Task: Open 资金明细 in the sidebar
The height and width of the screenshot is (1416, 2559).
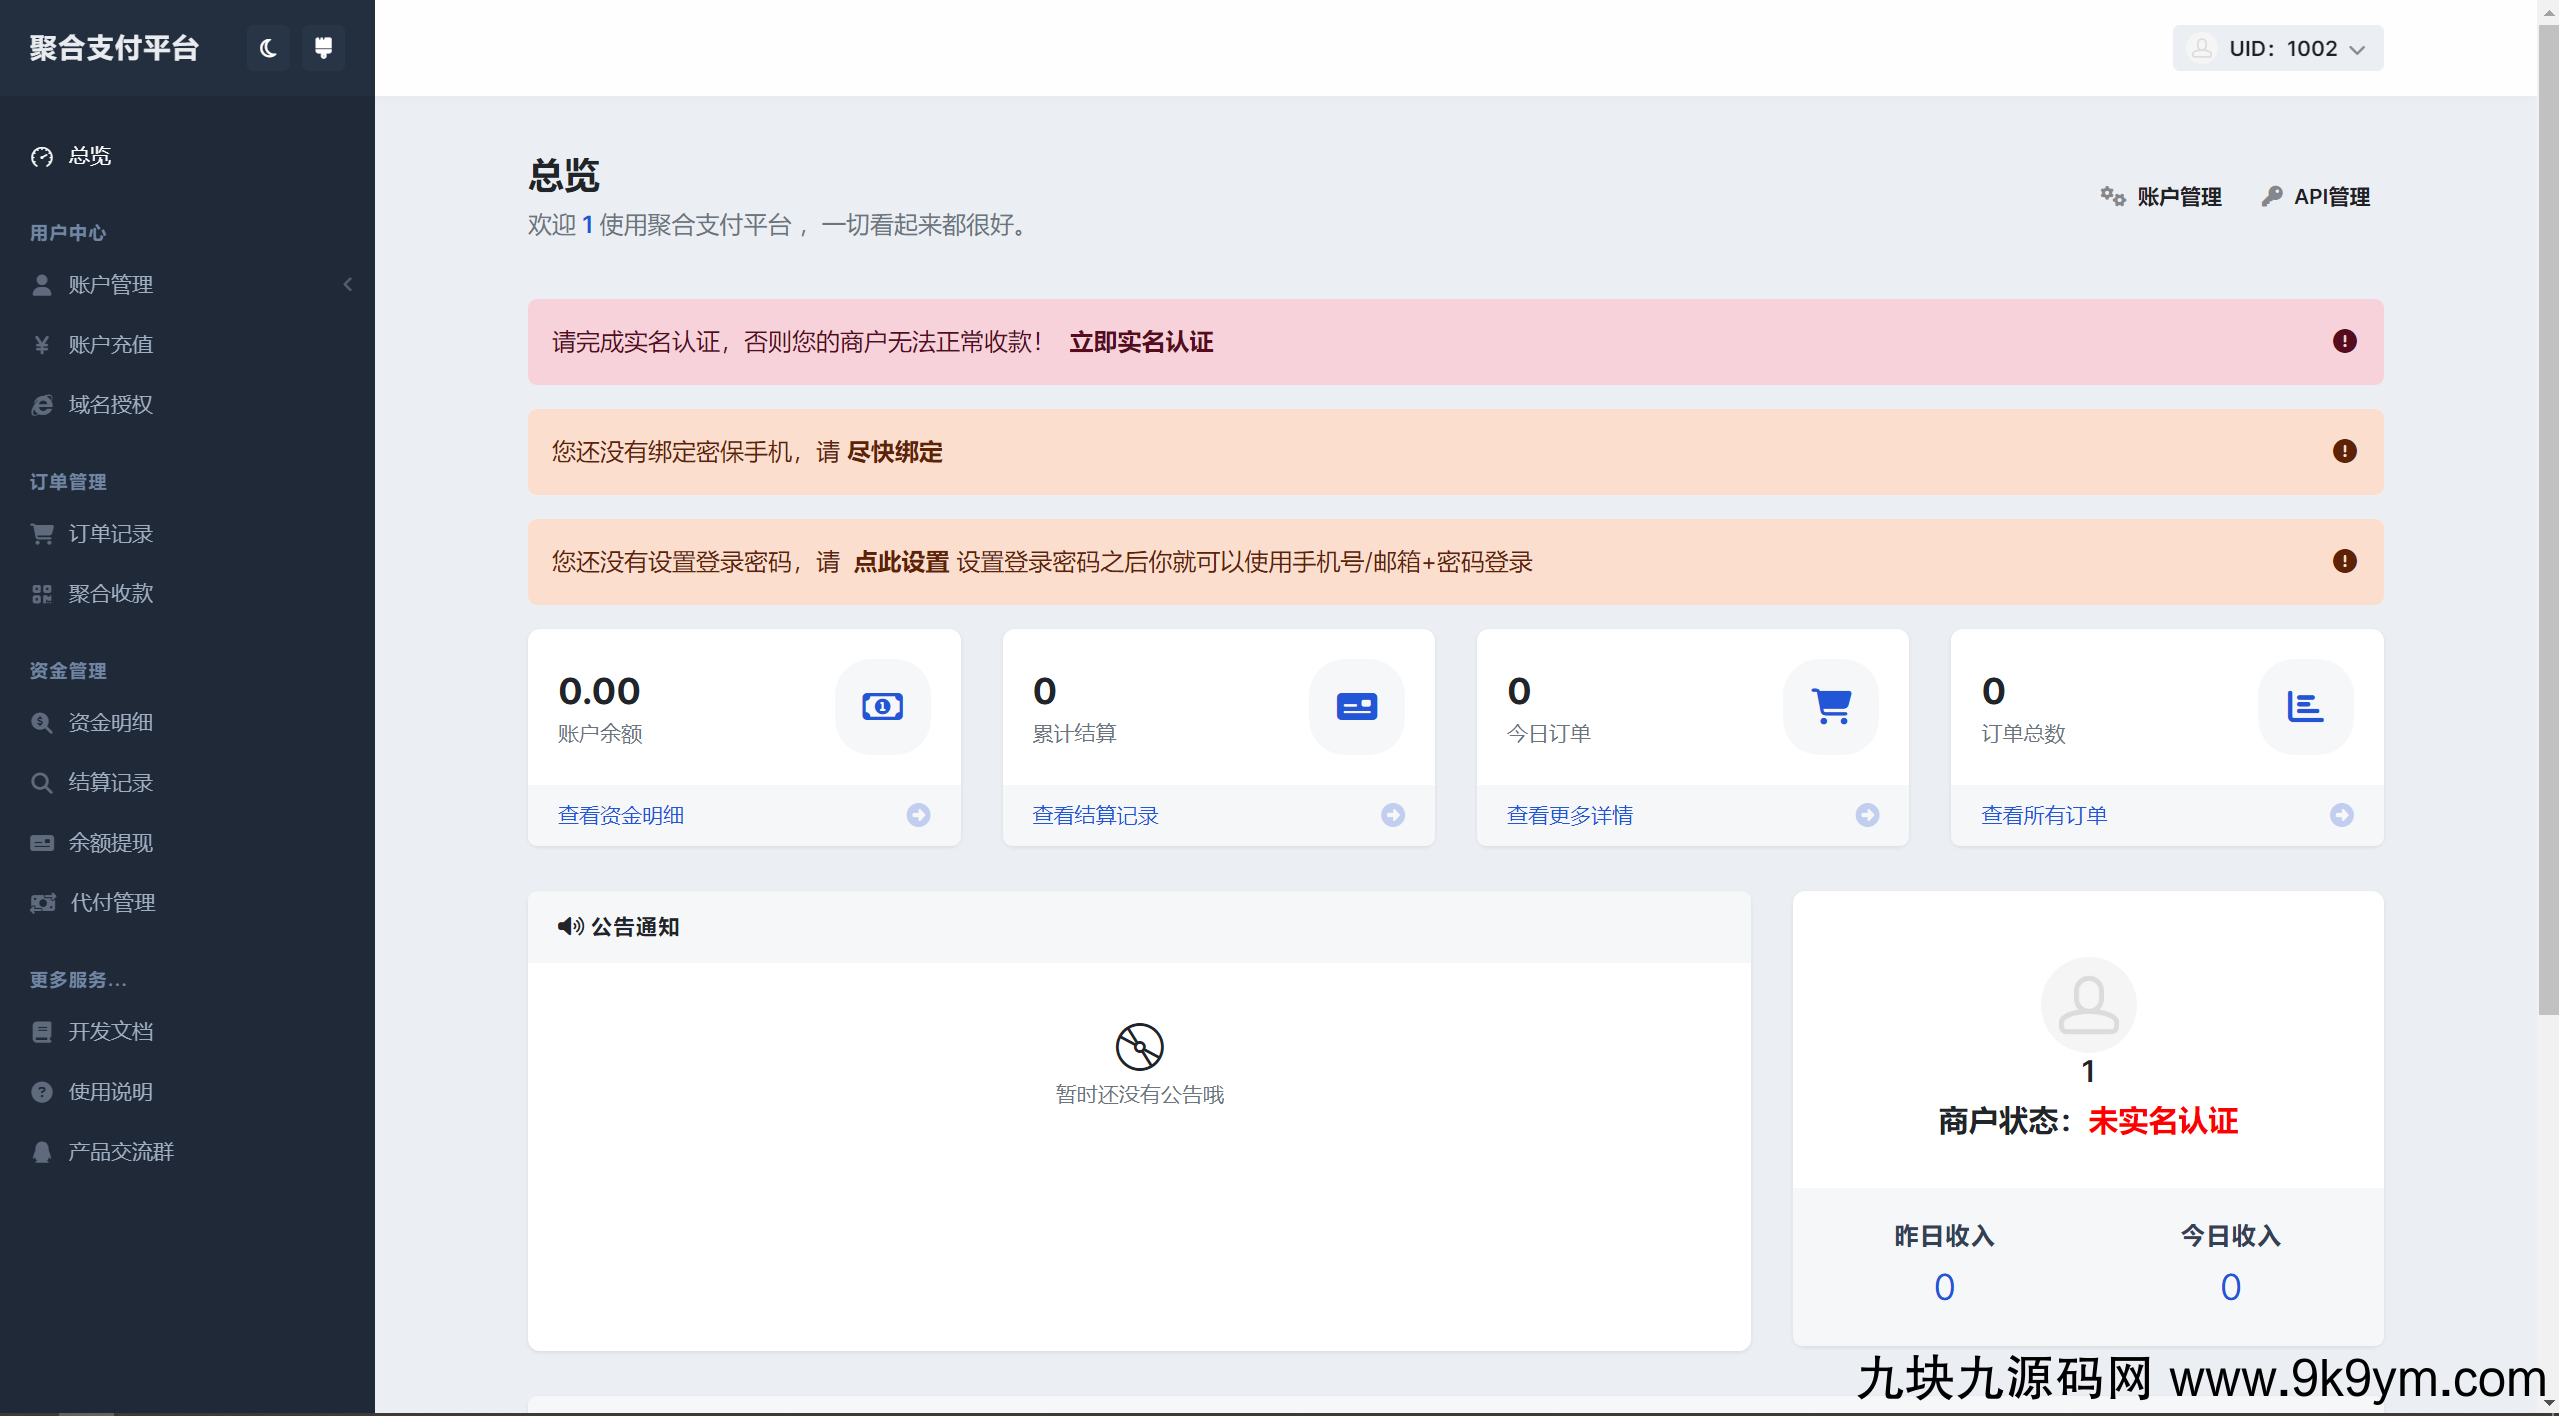Action: click(x=110, y=723)
